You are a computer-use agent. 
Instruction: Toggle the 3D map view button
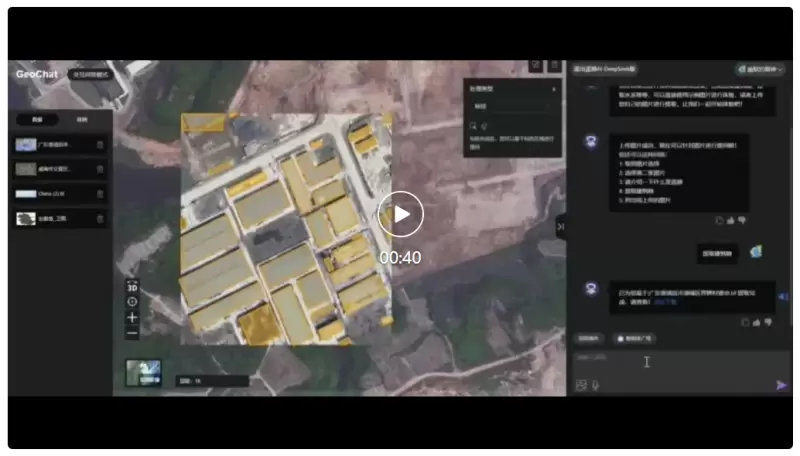pos(132,286)
